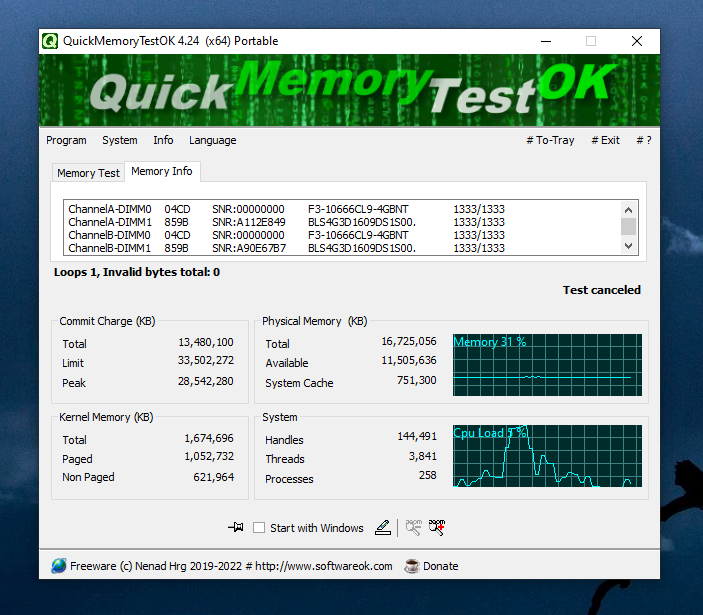Click Handles value 144,491
The height and width of the screenshot is (615, 703).
tap(417, 436)
